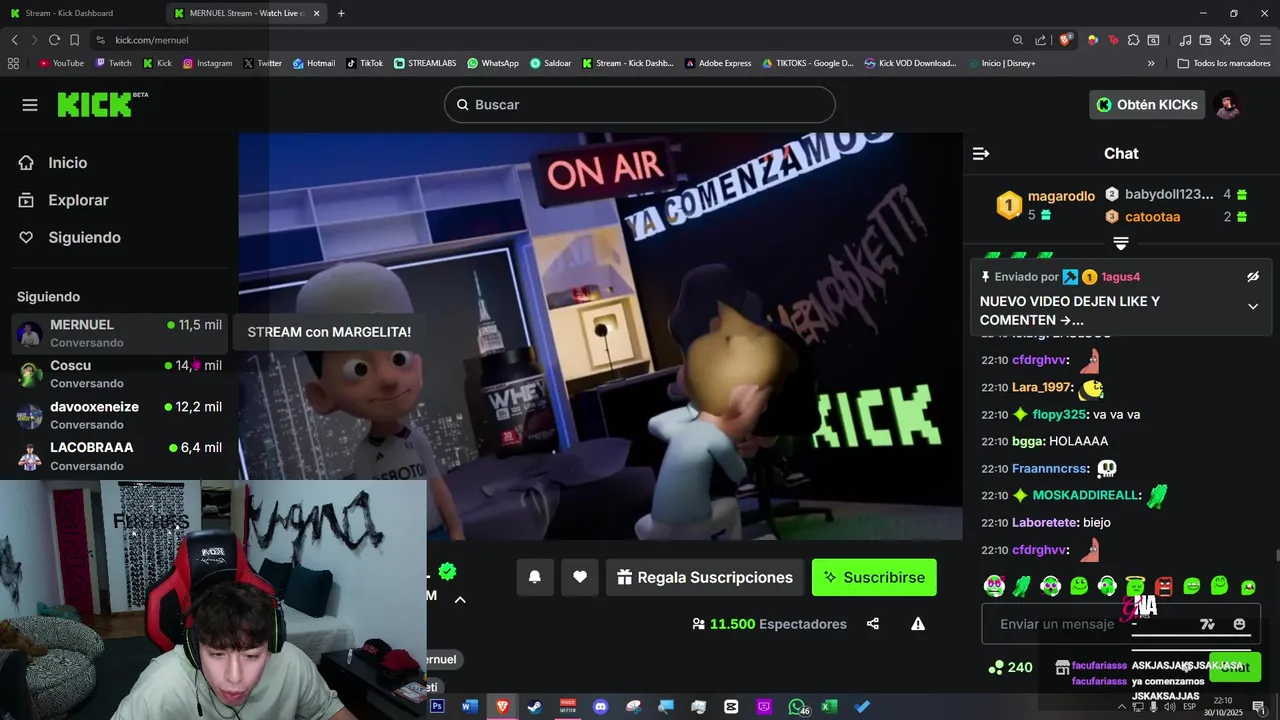Open the STREAMLABS bookmark
Image resolution: width=1280 pixels, height=720 pixels.
tap(425, 63)
